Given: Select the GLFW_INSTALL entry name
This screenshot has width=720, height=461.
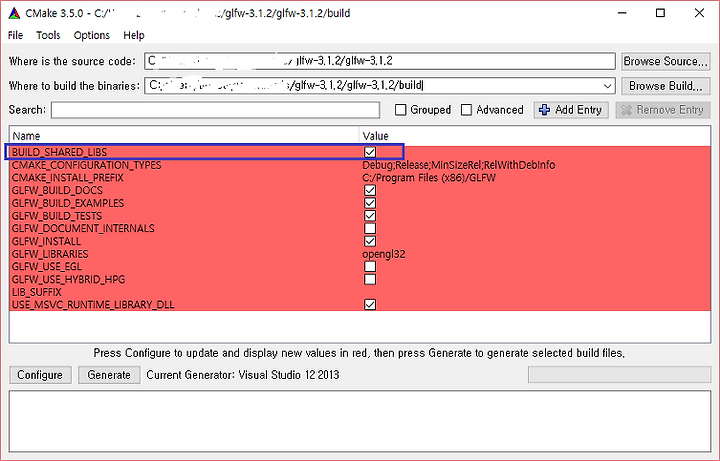Looking at the screenshot, I should tap(46, 241).
